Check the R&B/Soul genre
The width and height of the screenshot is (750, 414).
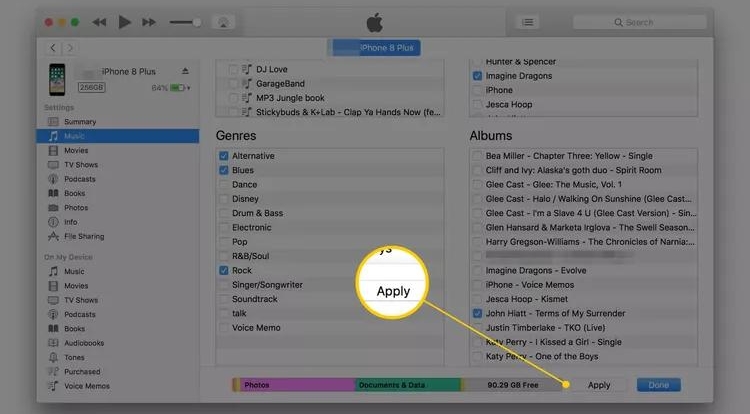click(223, 256)
